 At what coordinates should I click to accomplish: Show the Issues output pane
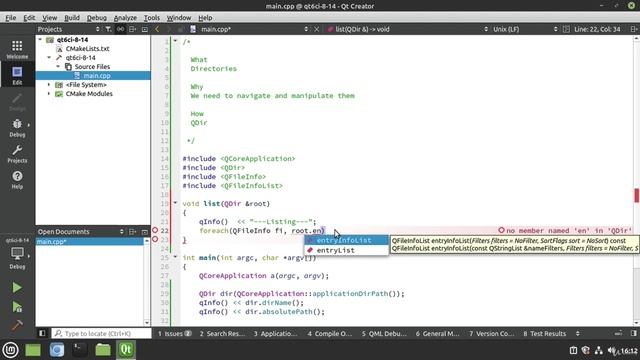coord(174,333)
